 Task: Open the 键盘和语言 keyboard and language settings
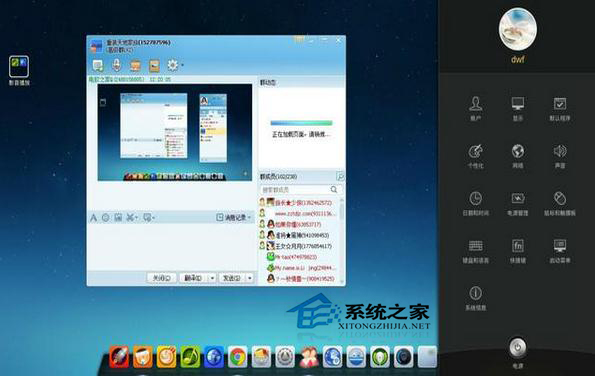coord(475,250)
